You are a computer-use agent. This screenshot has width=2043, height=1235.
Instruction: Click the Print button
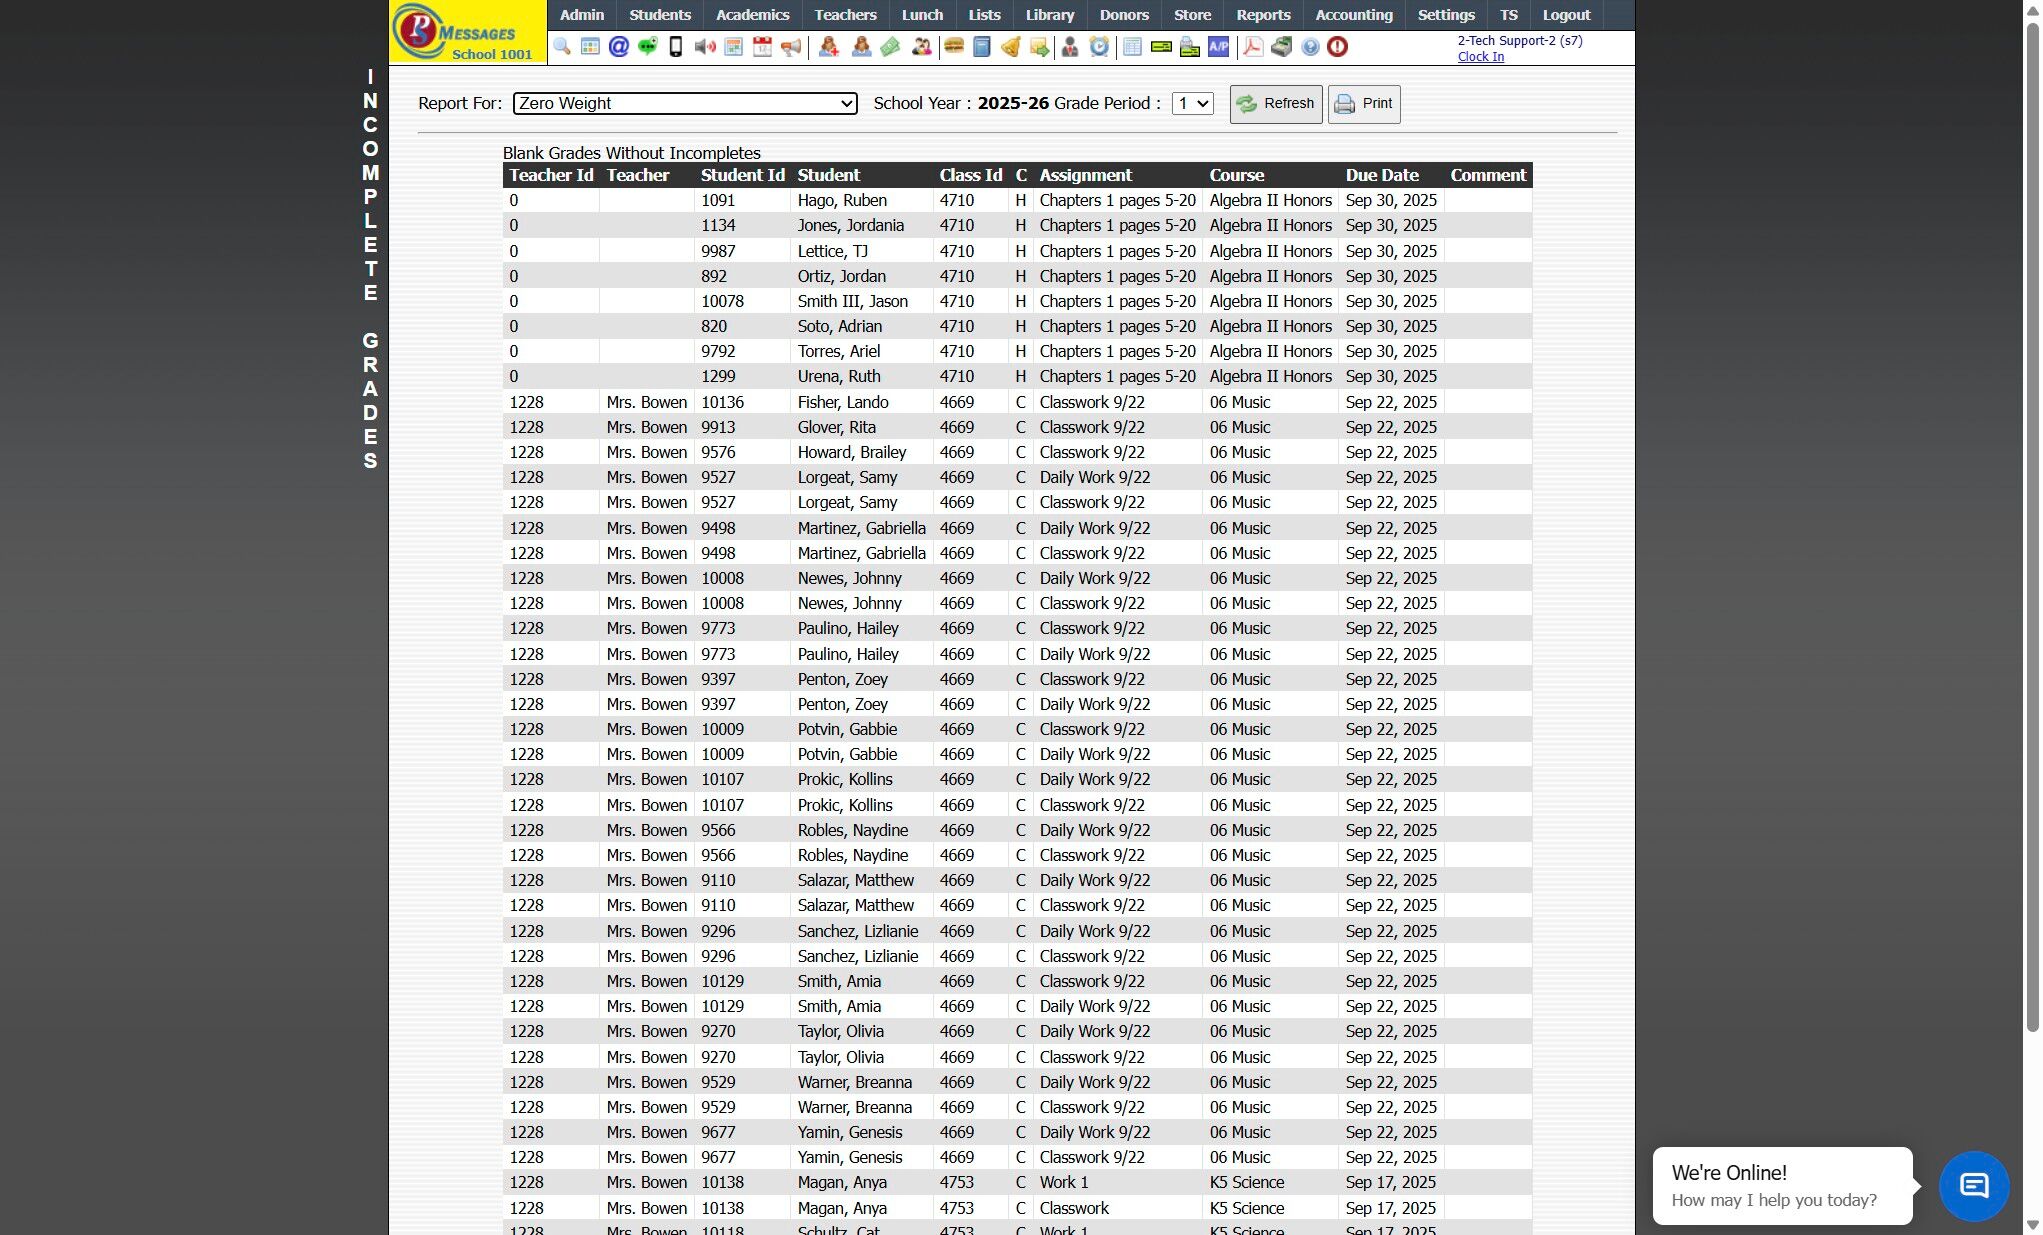(1364, 103)
